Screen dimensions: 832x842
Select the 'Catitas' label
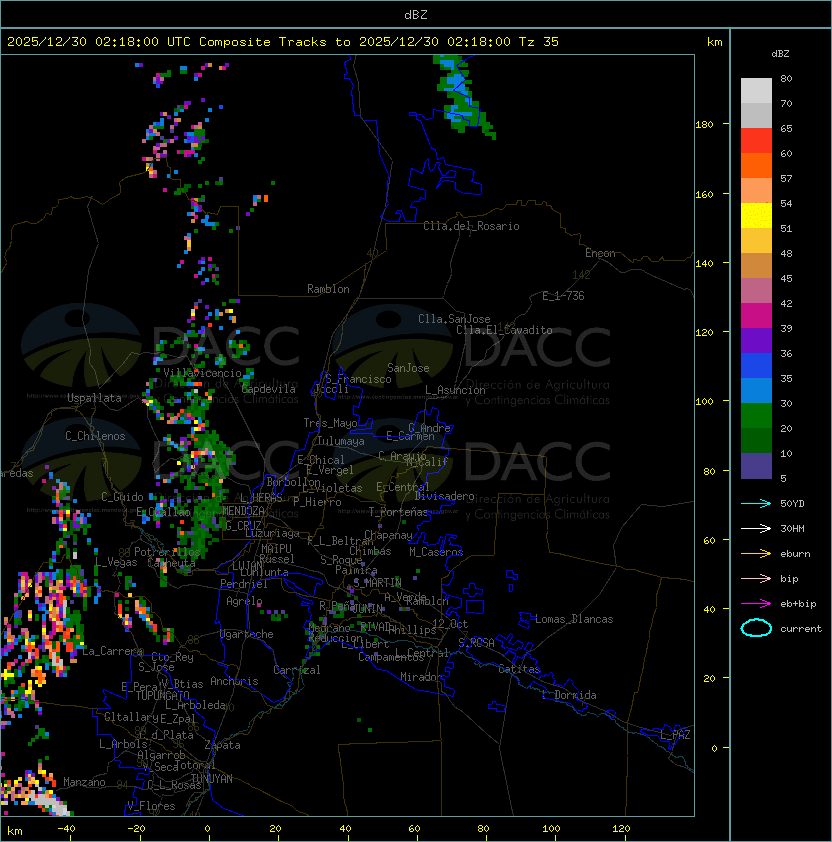point(519,669)
